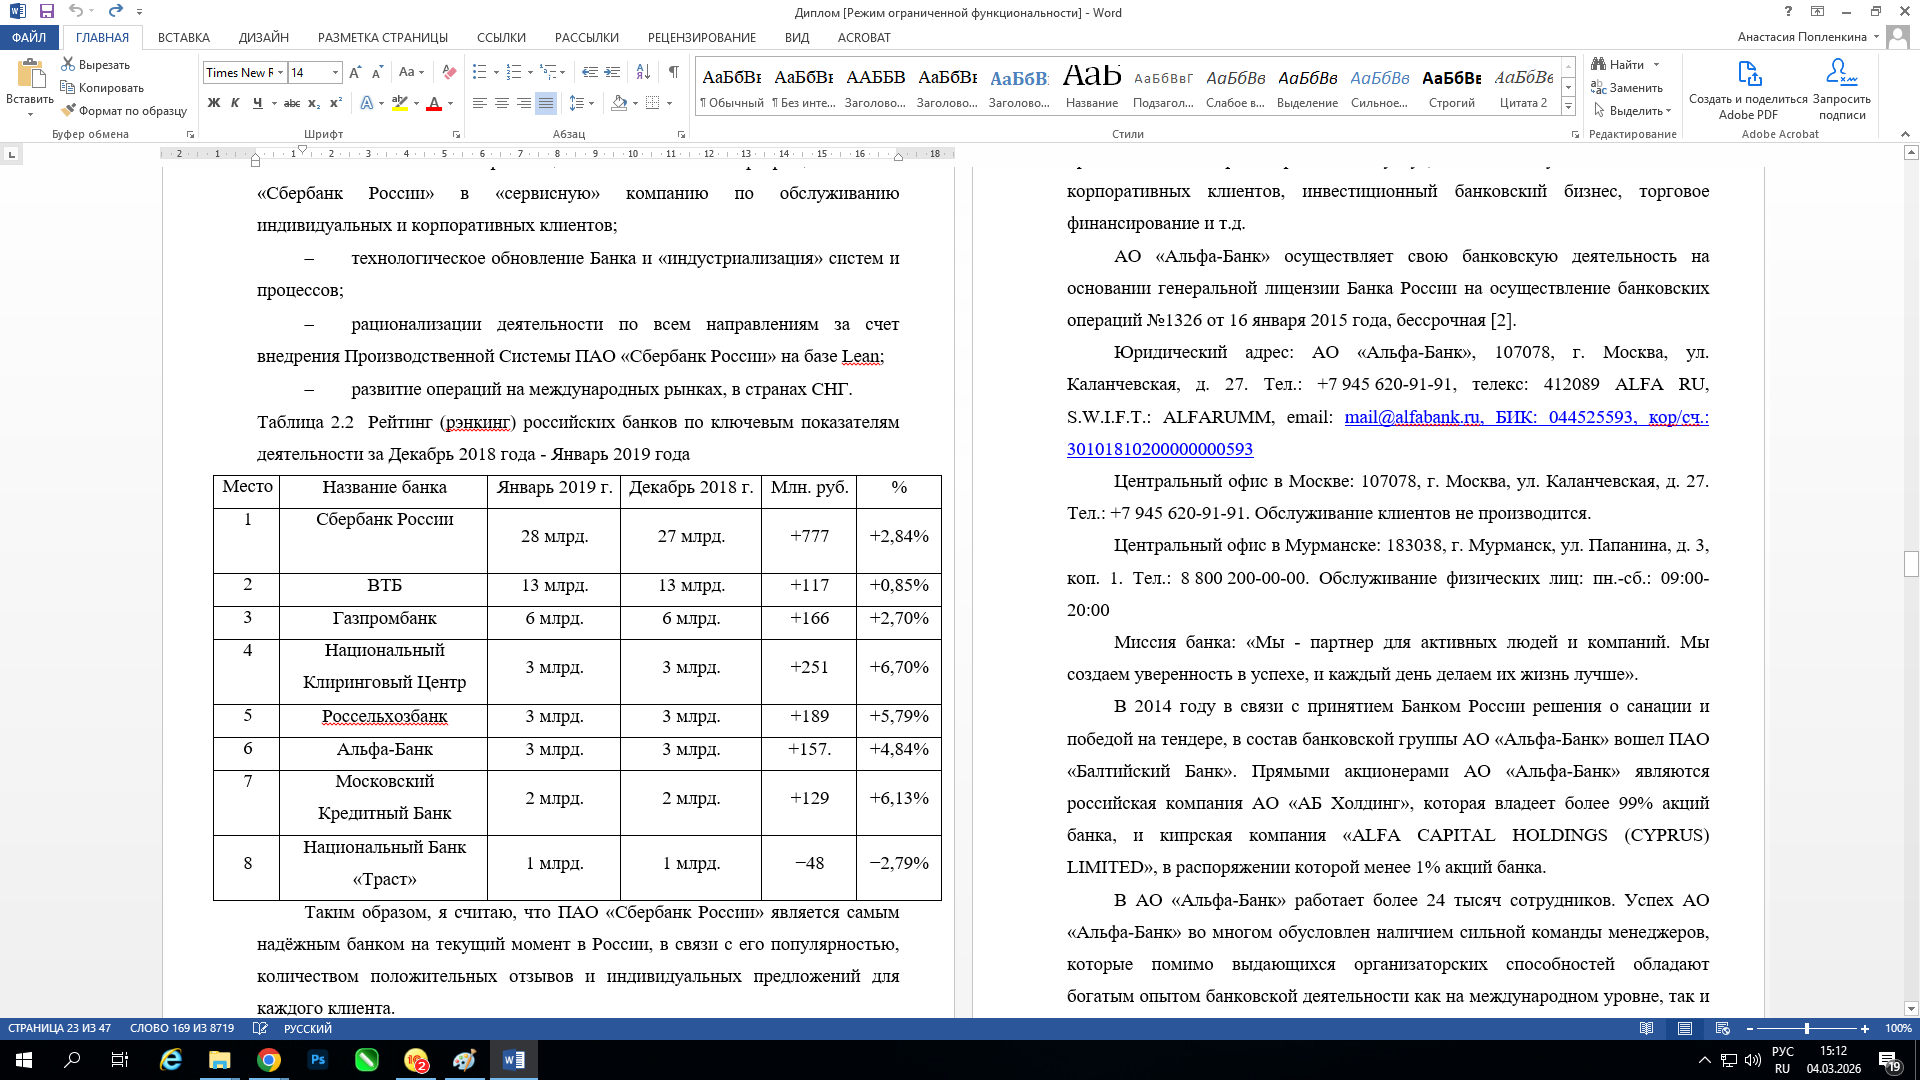Click the Save icon in title bar
Image resolution: width=1920 pixels, height=1080 pixels.
pos(46,12)
